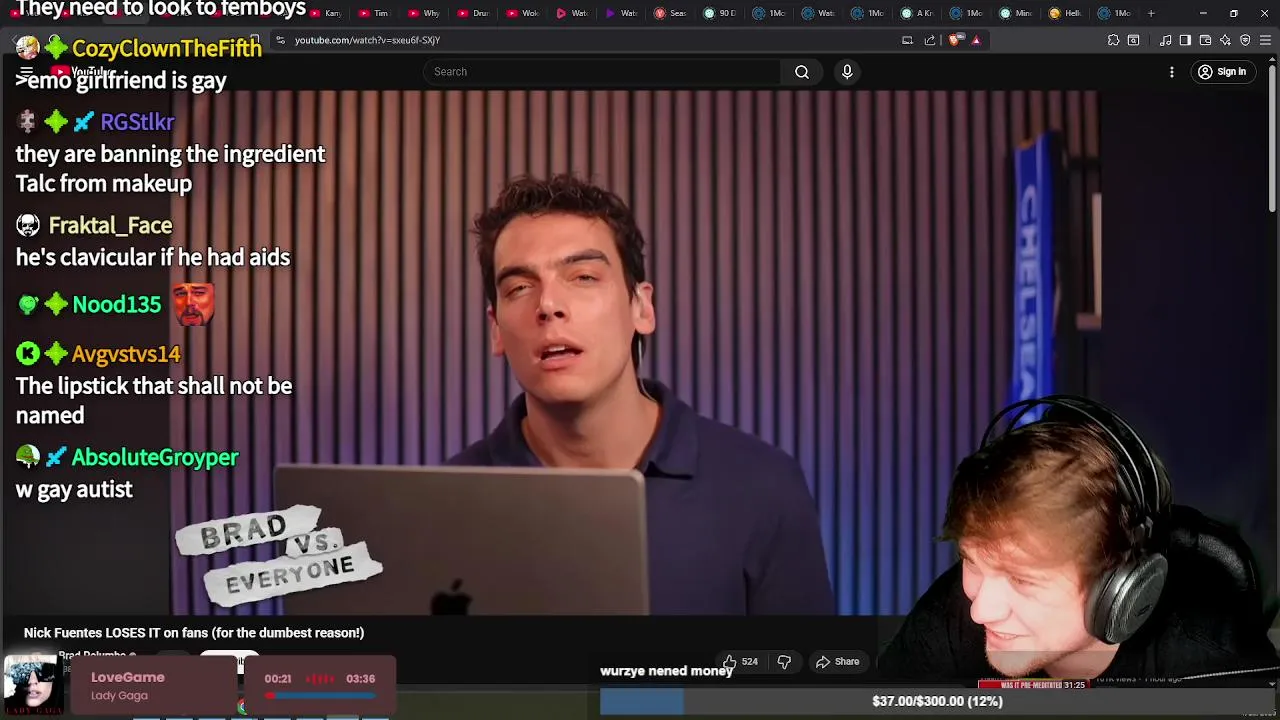This screenshot has width=1280, height=720.
Task: Click the 00:21 elapsed time in music widget
Action: coord(278,678)
